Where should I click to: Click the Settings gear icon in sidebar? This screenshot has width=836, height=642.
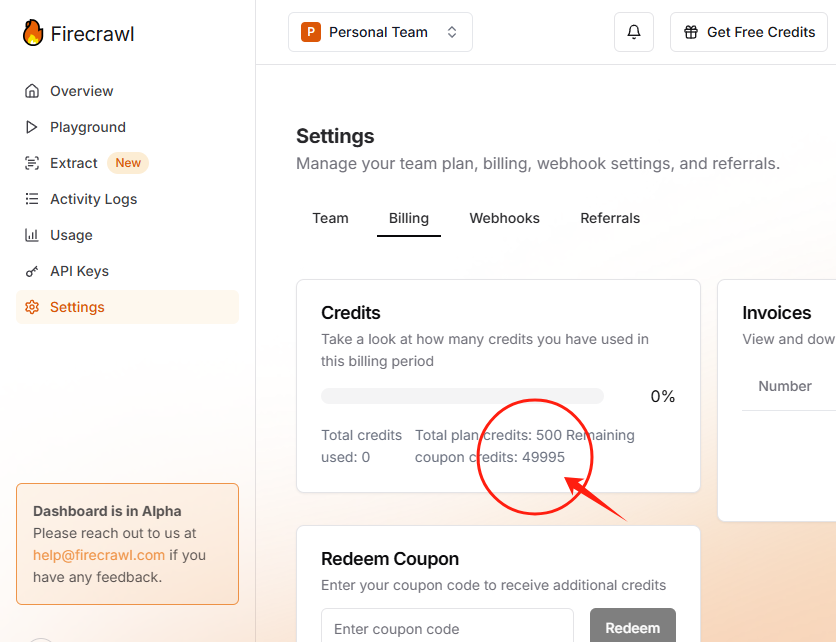32,307
